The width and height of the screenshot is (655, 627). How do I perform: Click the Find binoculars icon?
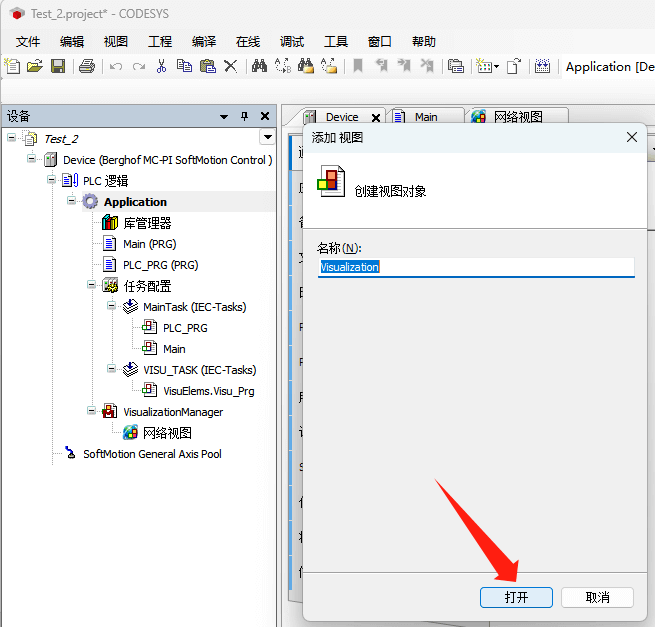(x=259, y=66)
